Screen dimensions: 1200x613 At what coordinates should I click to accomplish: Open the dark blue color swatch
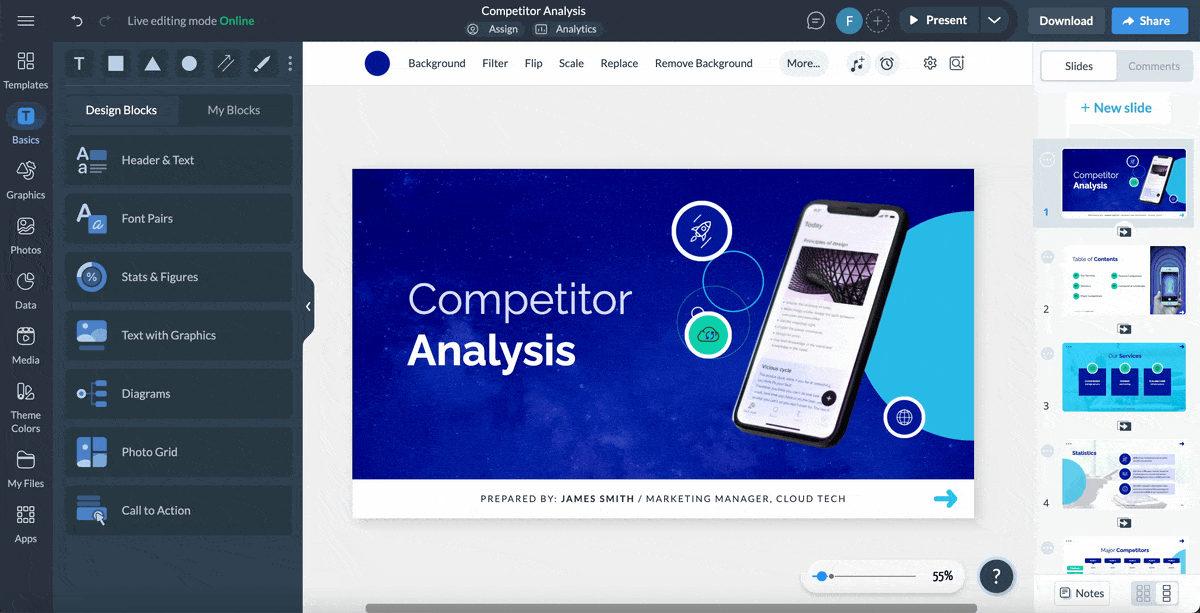[377, 63]
